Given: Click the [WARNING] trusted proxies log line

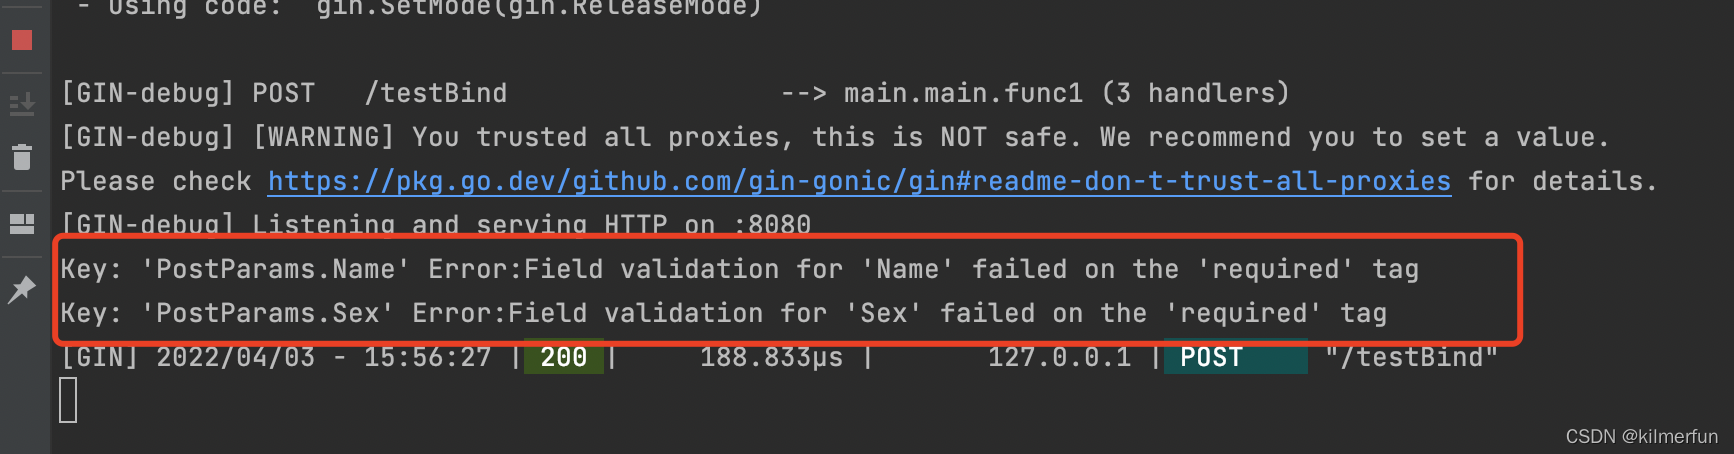Looking at the screenshot, I should [835, 137].
